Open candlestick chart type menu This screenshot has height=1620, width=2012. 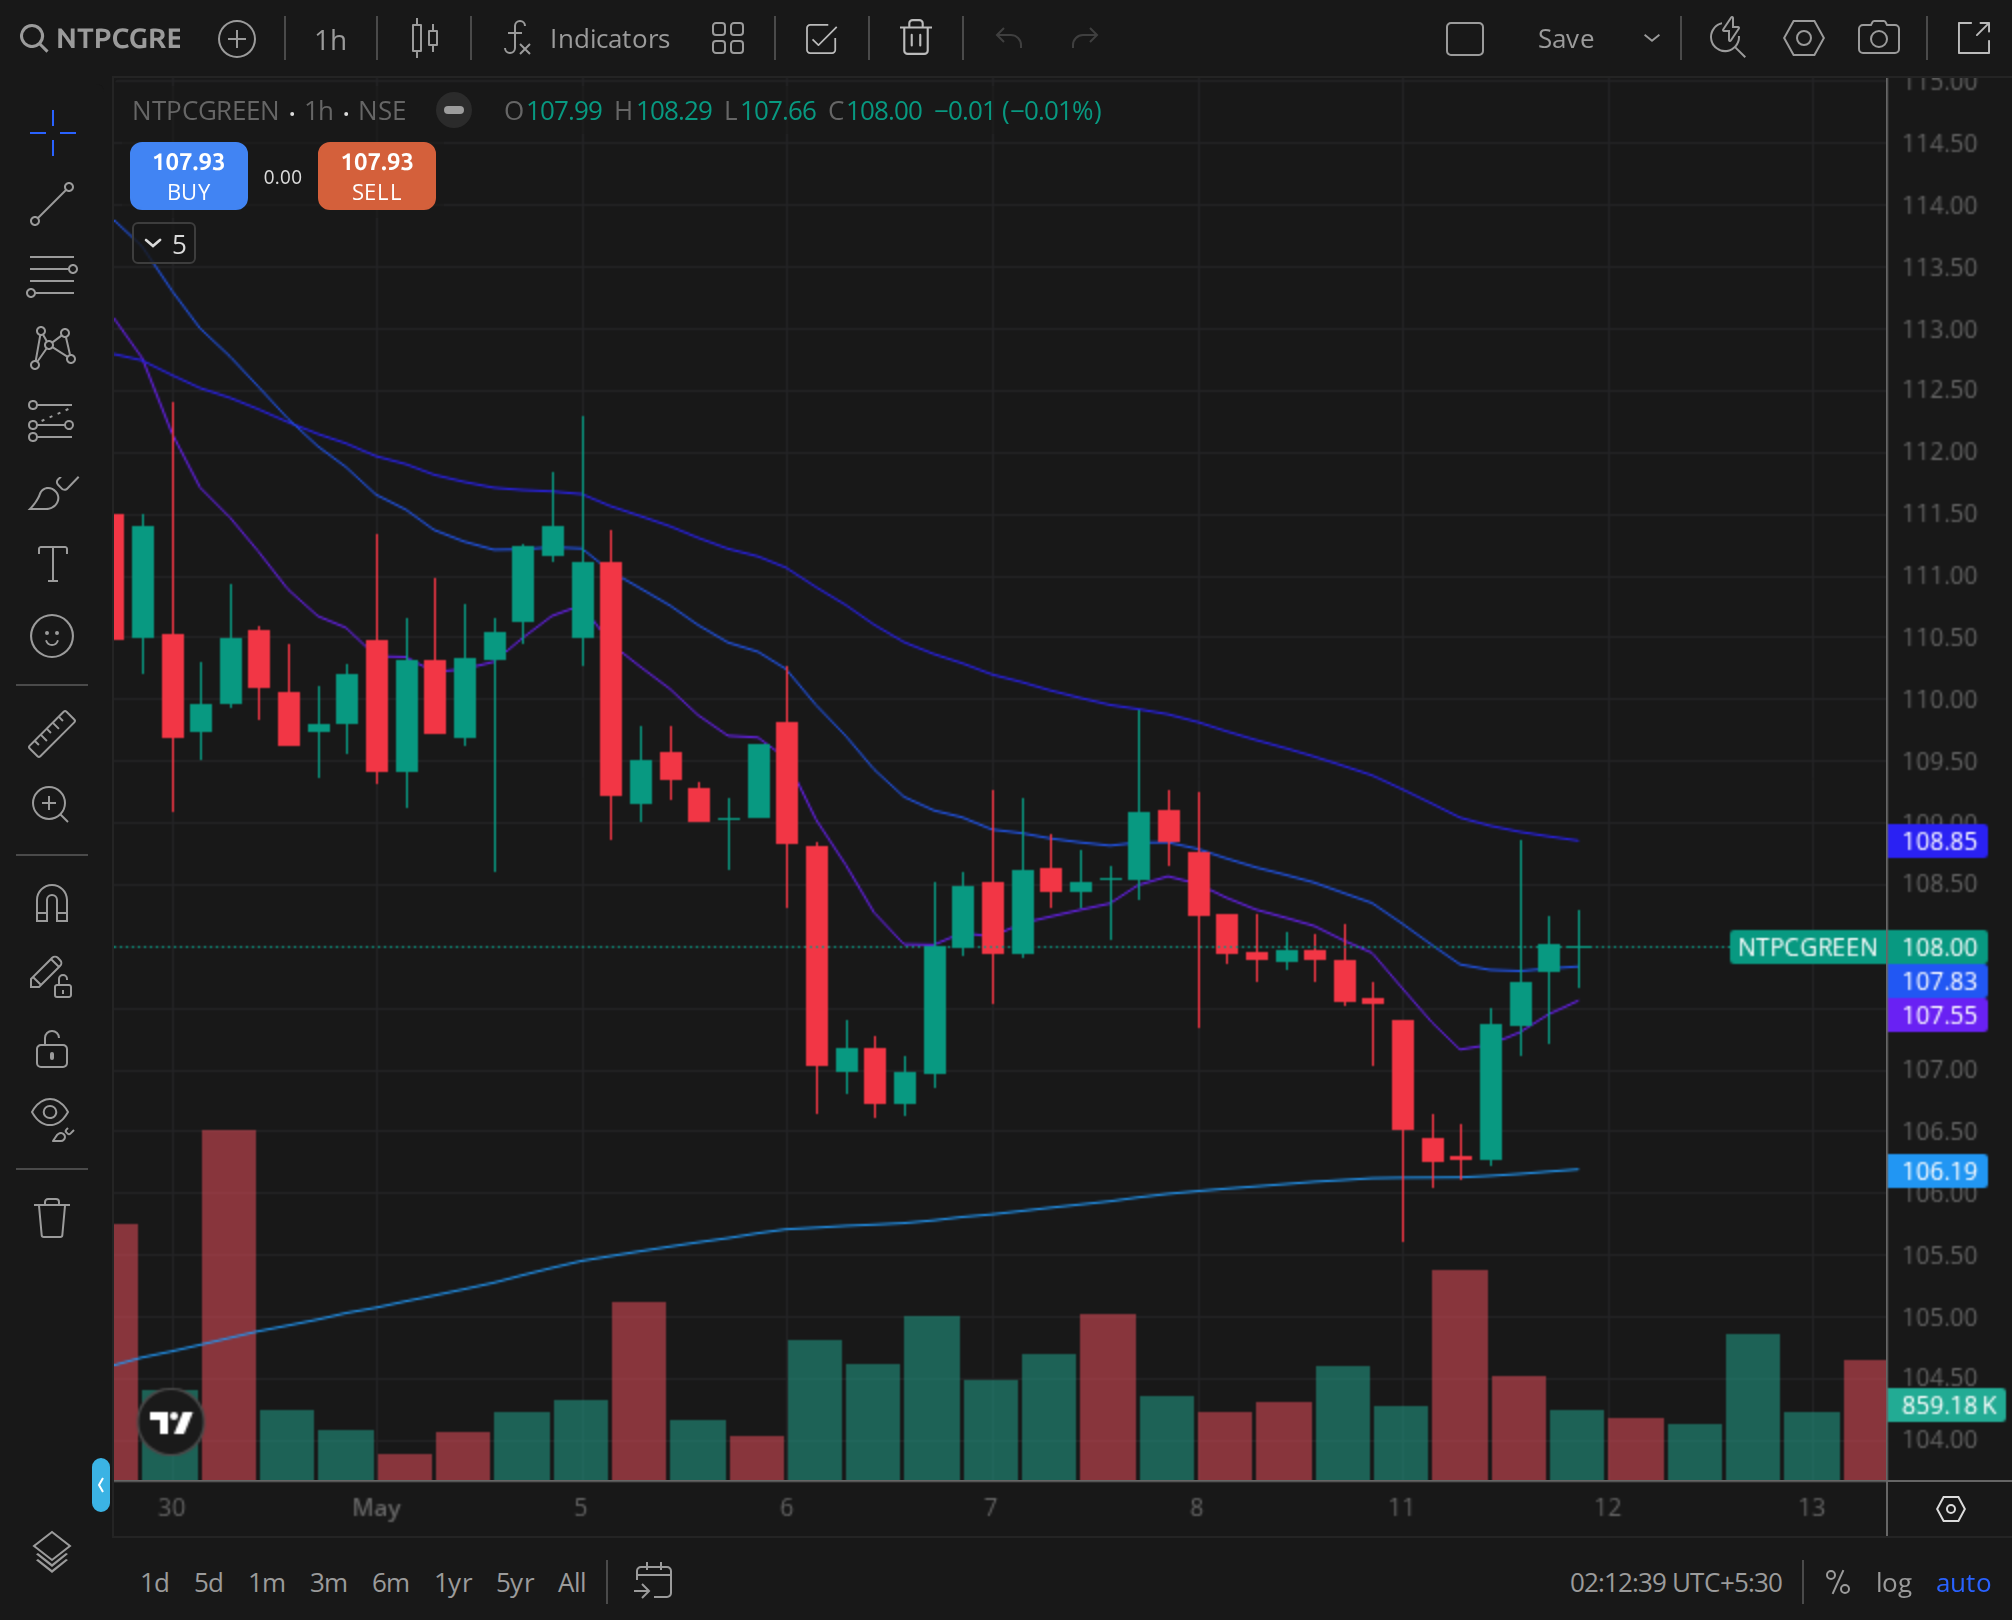(x=425, y=39)
